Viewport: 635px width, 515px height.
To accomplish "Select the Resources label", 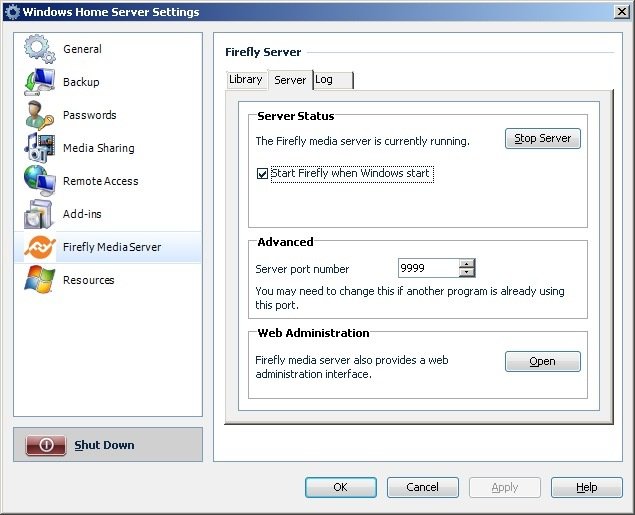I will [88, 280].
